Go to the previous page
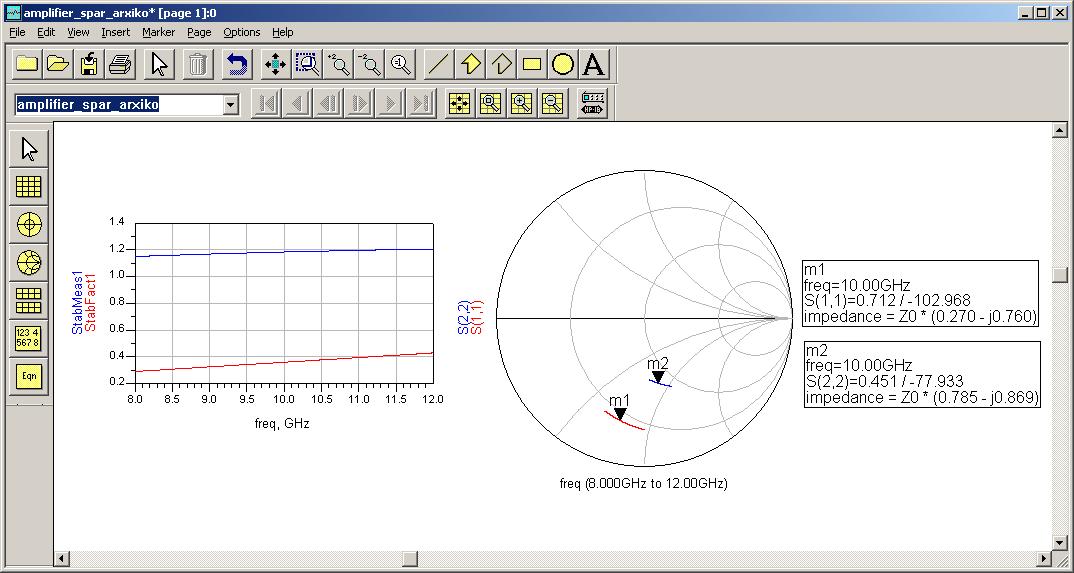 [x=298, y=104]
